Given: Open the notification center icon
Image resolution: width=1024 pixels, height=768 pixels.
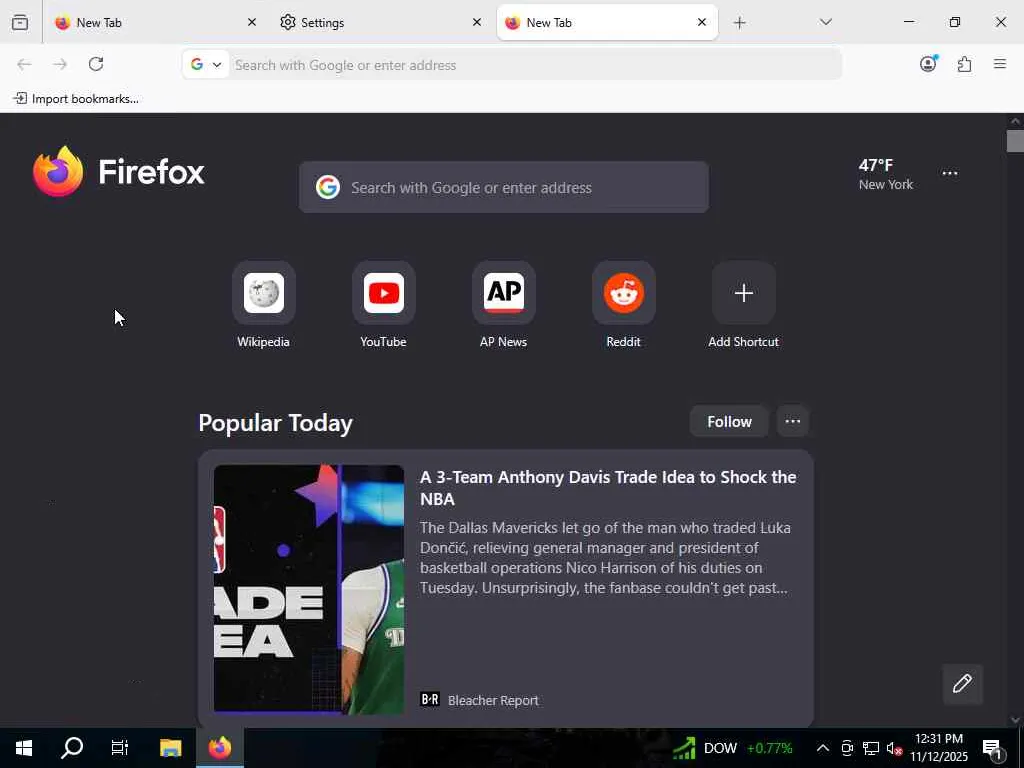Looking at the screenshot, I should 994,748.
